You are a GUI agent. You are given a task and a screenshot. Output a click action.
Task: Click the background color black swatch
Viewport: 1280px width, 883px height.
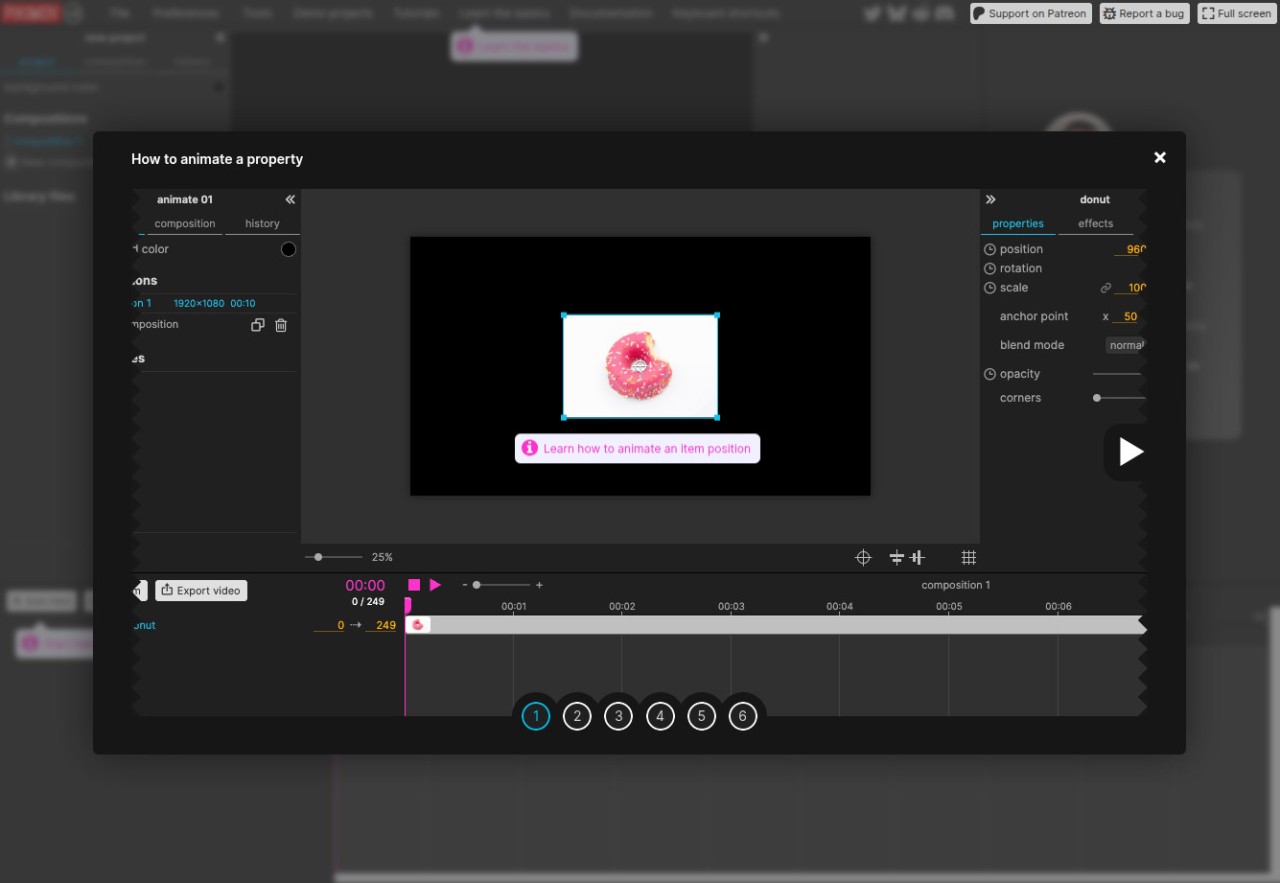pyautogui.click(x=288, y=250)
